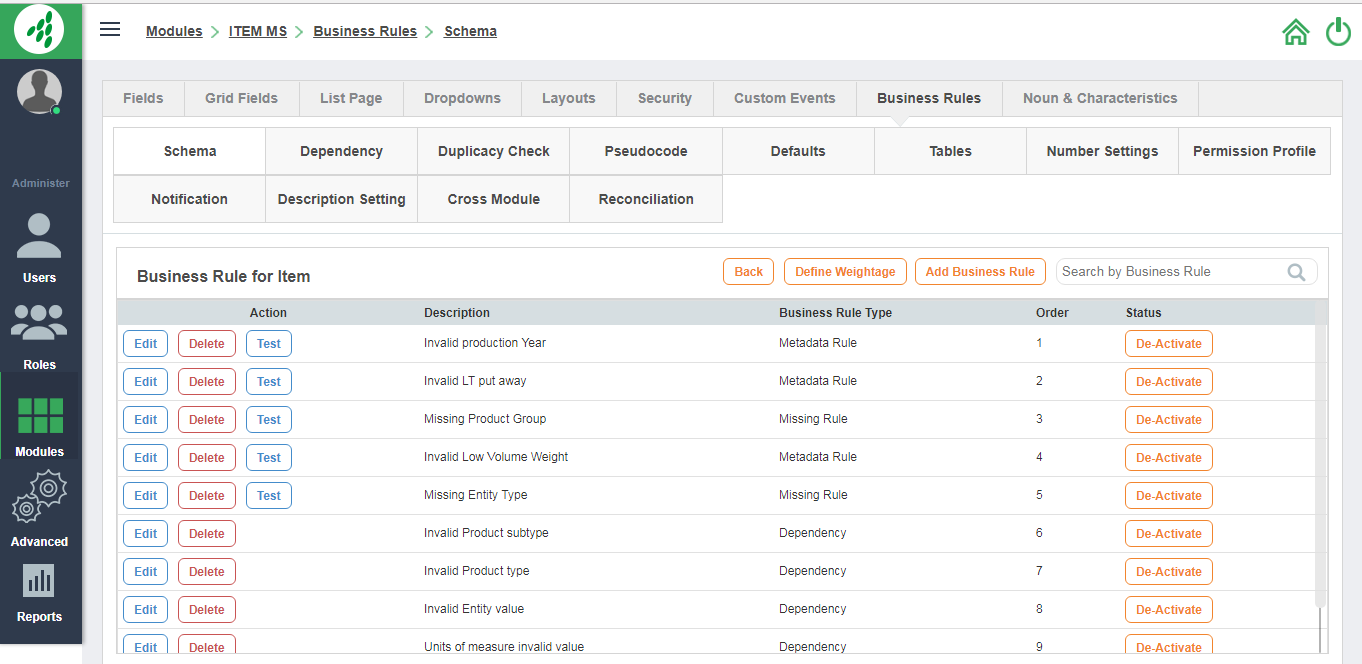
Task: Switch to the Noun & Characteristics tab
Action: click(x=1099, y=98)
